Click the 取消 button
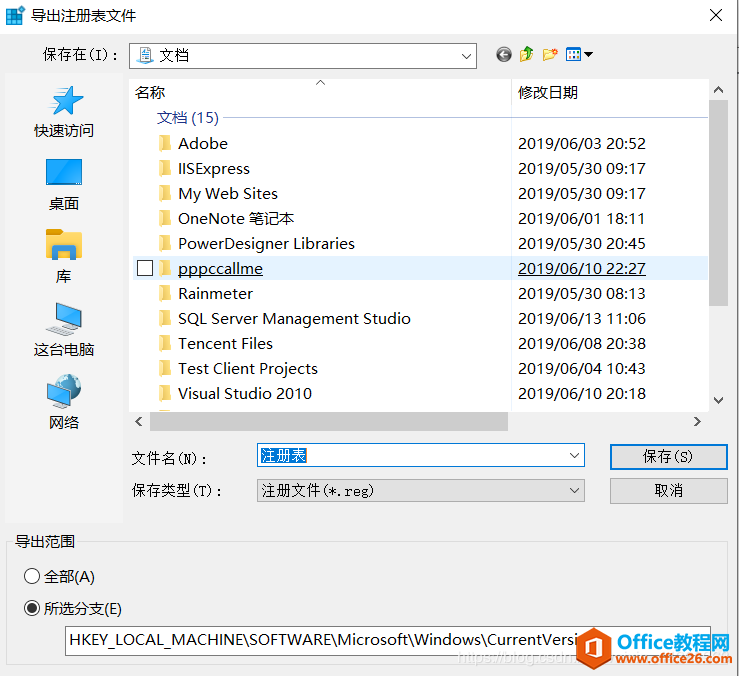The height and width of the screenshot is (676, 739). [668, 491]
